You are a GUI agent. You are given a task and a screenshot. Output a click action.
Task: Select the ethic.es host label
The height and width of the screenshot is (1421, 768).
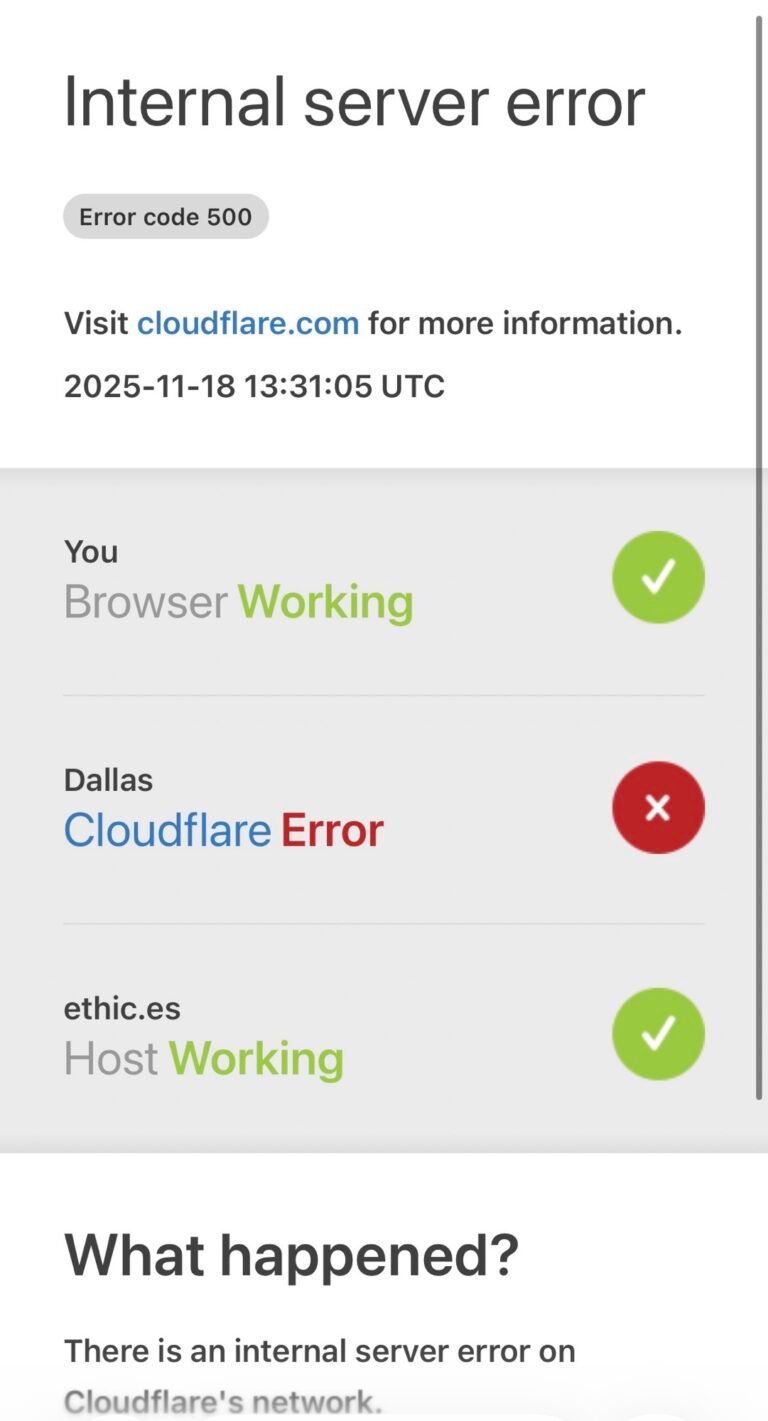tap(122, 1008)
